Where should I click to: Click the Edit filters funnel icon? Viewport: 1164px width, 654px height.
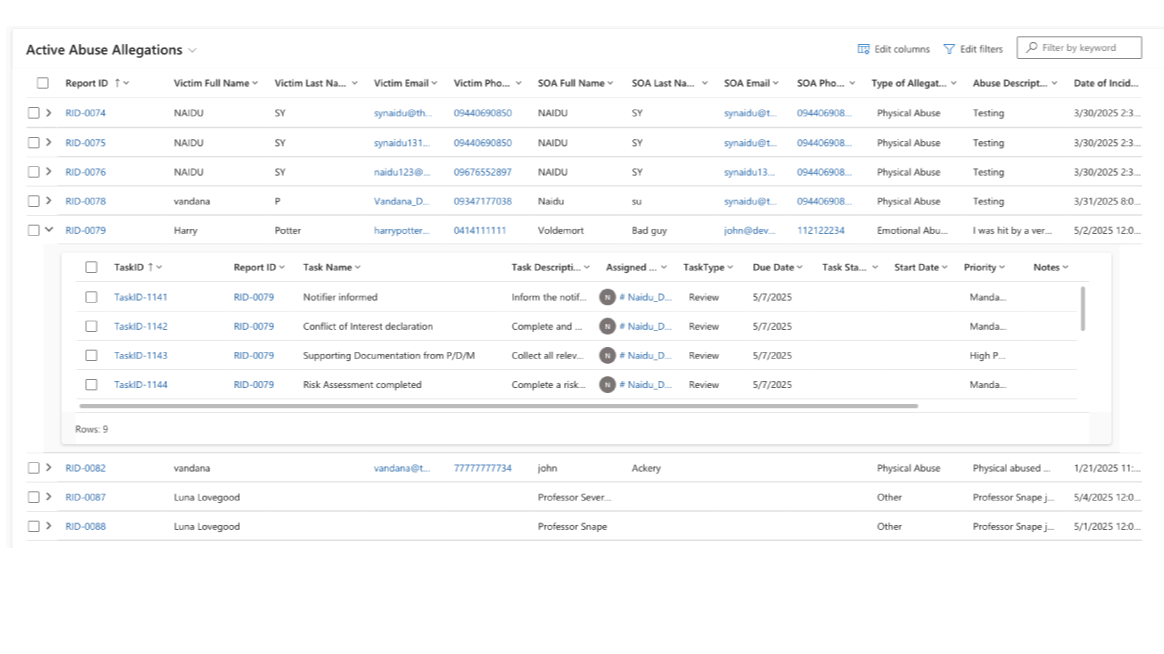[949, 49]
